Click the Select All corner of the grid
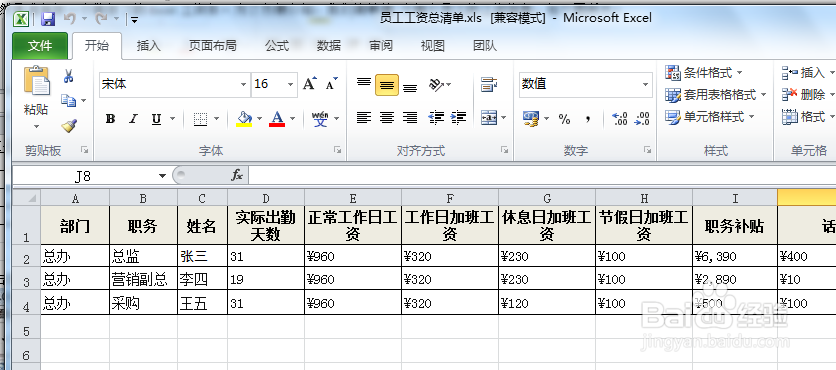 coord(27,198)
